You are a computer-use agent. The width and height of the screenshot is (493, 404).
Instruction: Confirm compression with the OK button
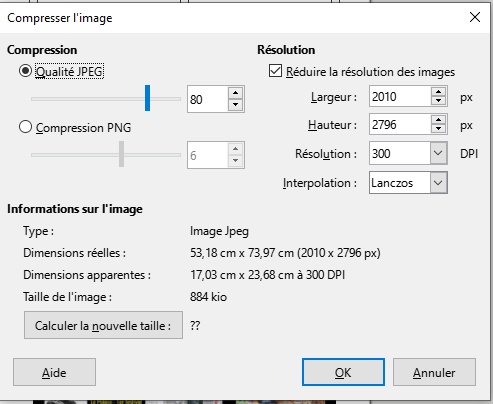pyautogui.click(x=343, y=372)
